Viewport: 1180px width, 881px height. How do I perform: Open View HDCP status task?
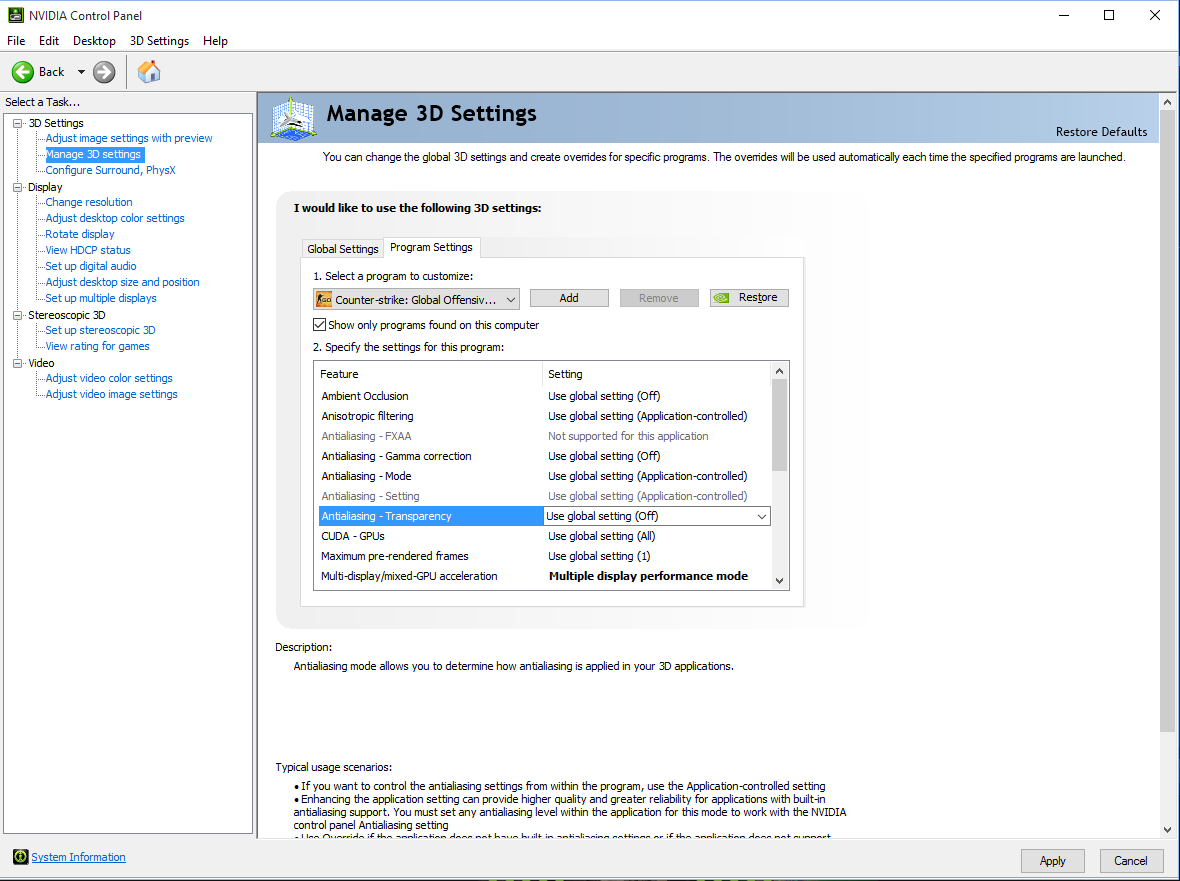[x=87, y=251]
